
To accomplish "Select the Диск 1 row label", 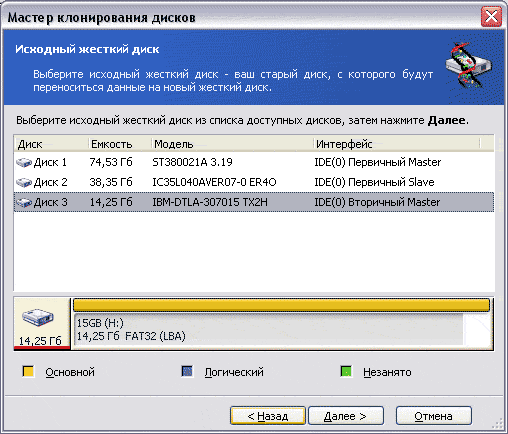I will tap(50, 162).
